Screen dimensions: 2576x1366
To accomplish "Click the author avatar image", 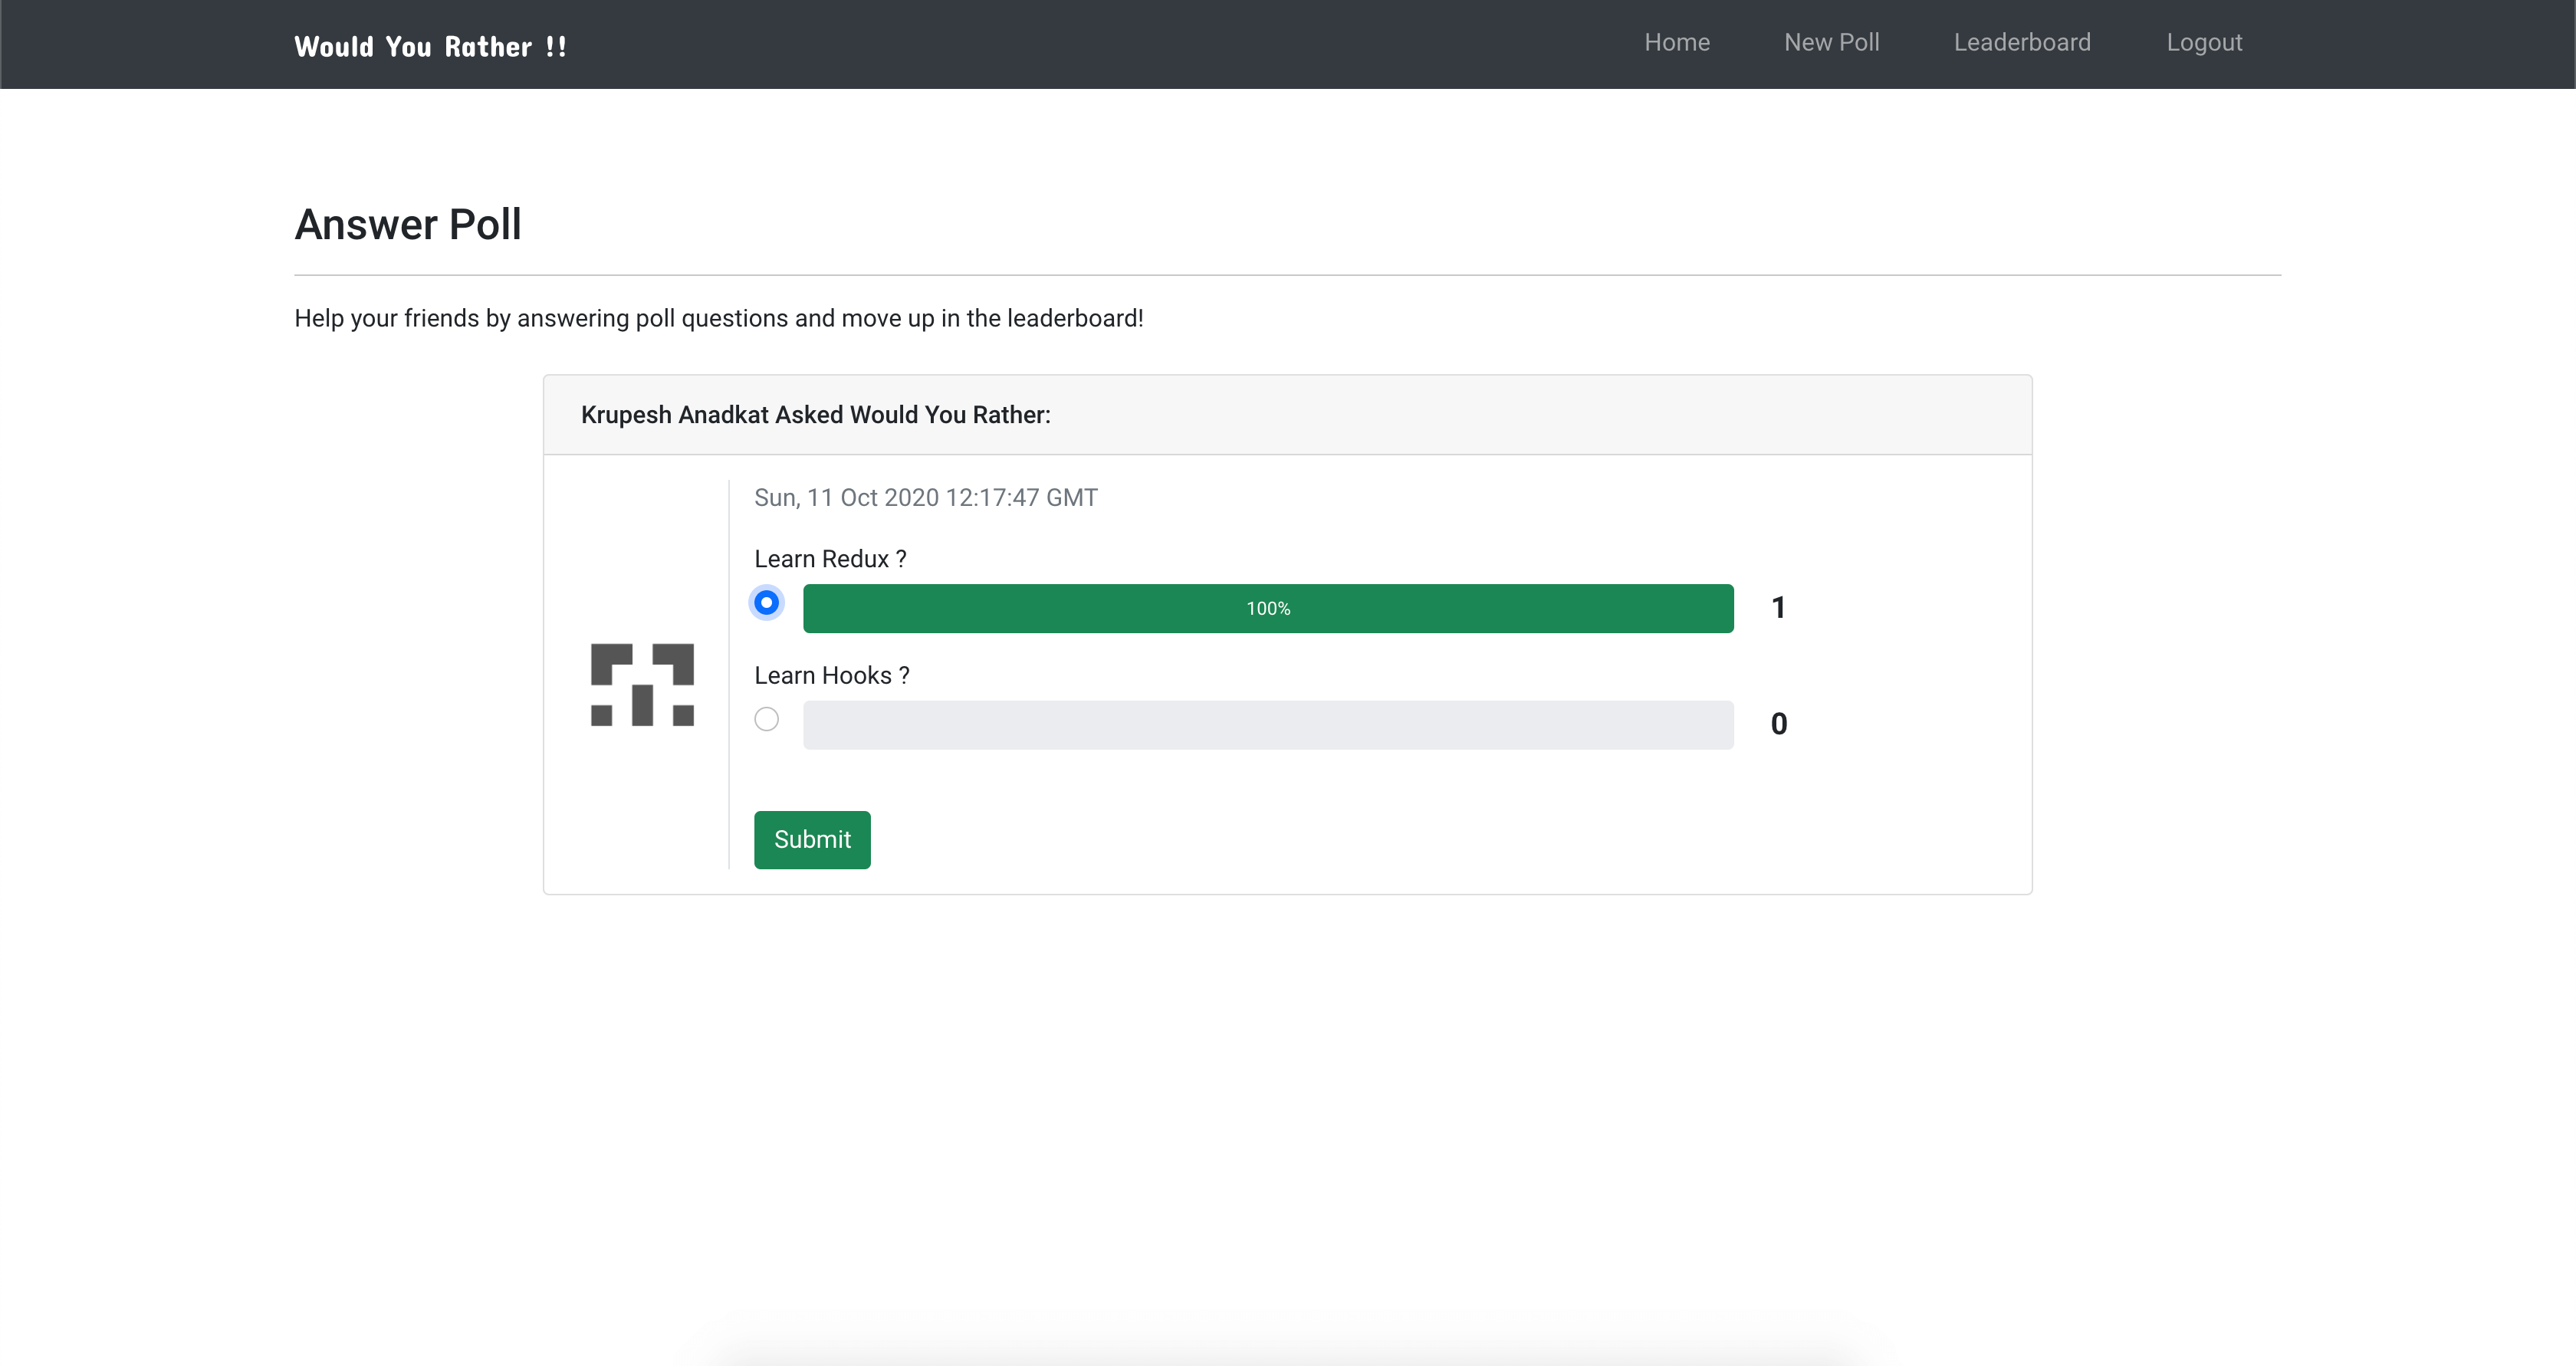I will pos(642,685).
